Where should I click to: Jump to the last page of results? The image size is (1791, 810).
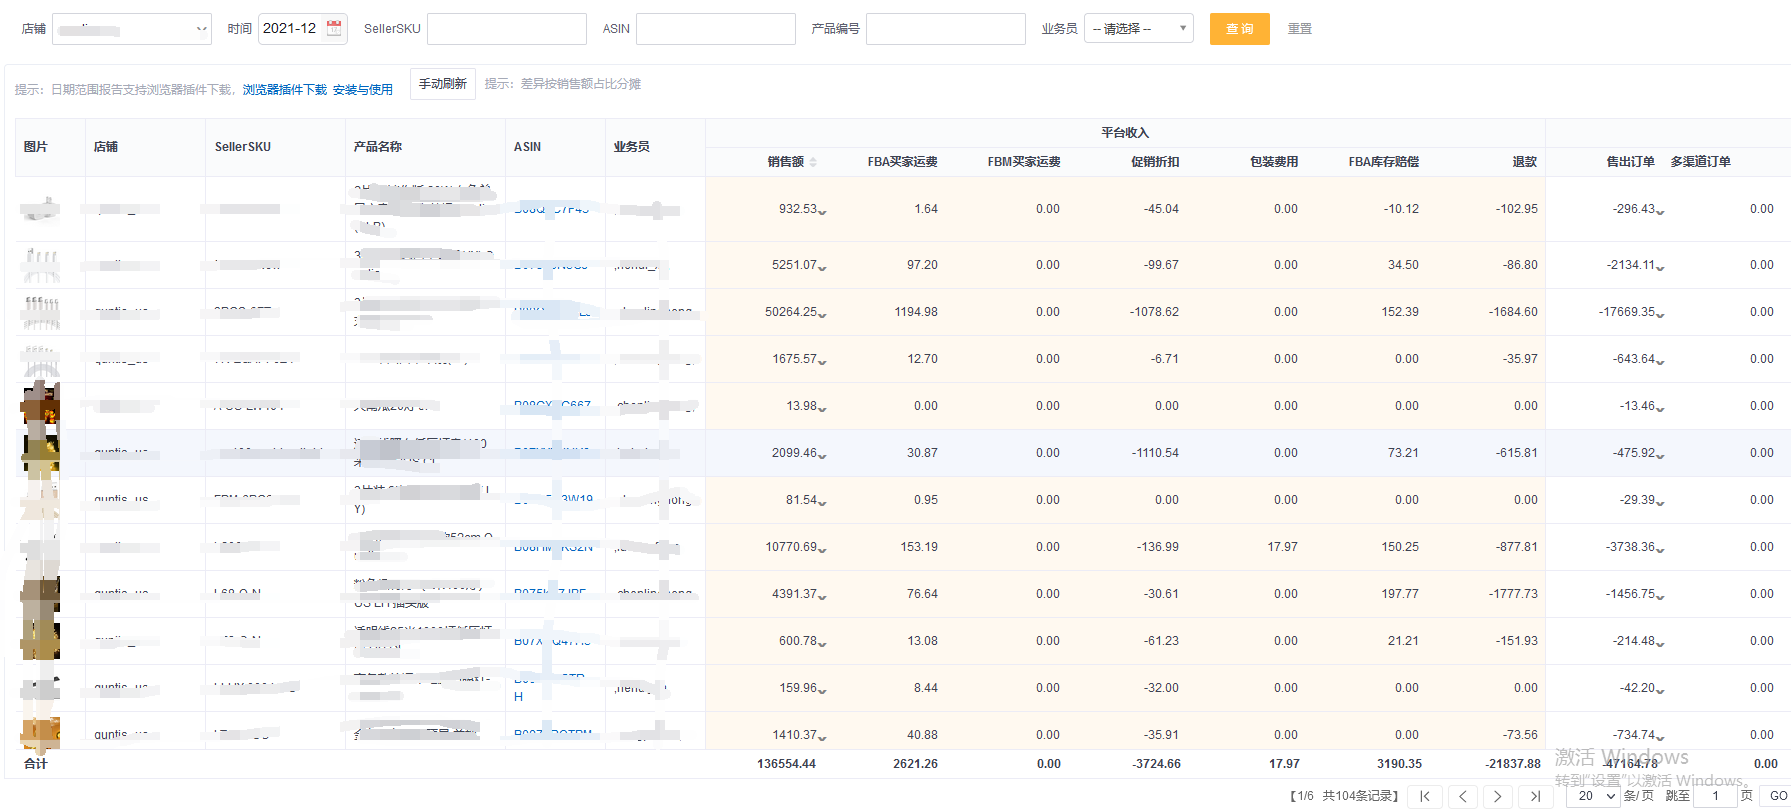(x=1535, y=796)
